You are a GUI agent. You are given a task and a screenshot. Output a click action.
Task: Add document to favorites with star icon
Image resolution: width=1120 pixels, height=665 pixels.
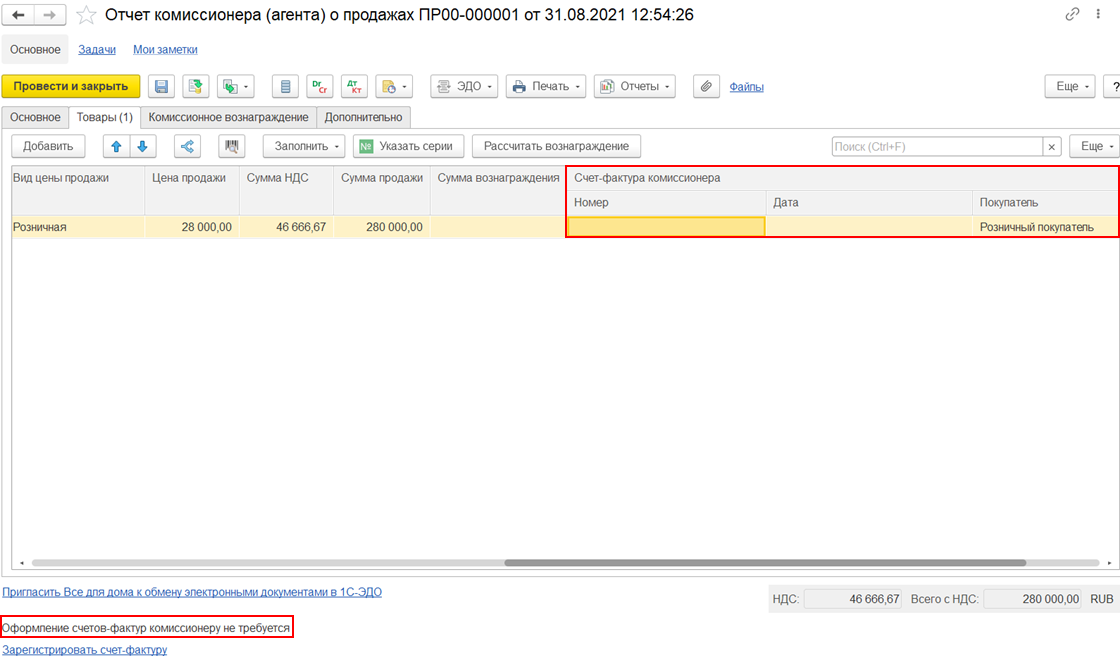[86, 14]
